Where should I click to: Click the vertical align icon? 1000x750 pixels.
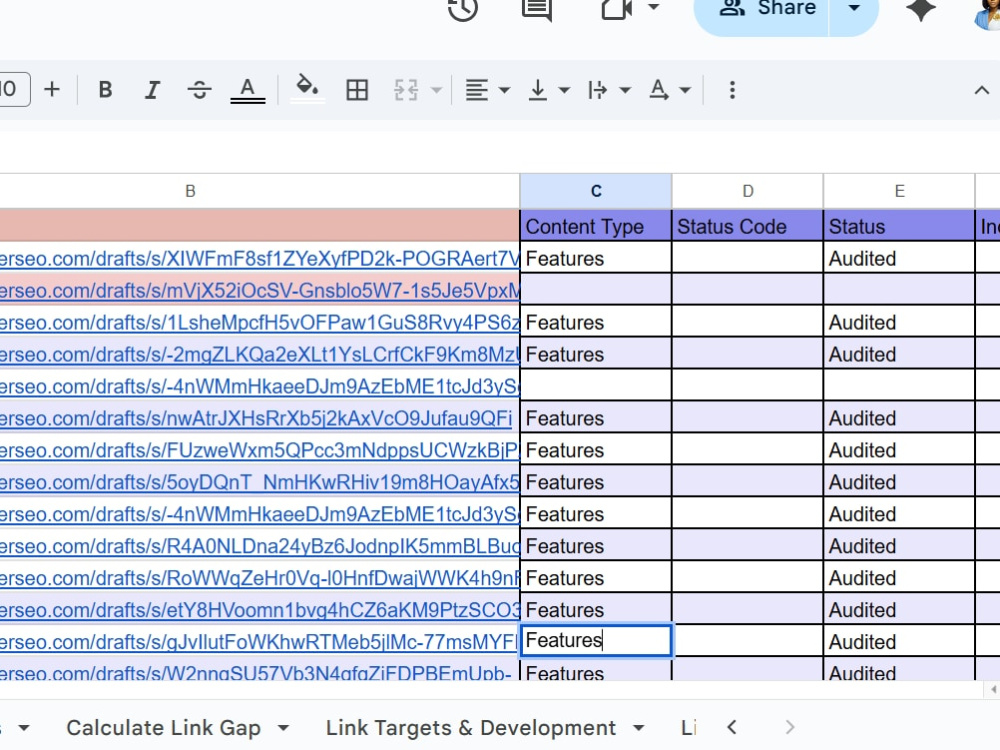point(538,90)
